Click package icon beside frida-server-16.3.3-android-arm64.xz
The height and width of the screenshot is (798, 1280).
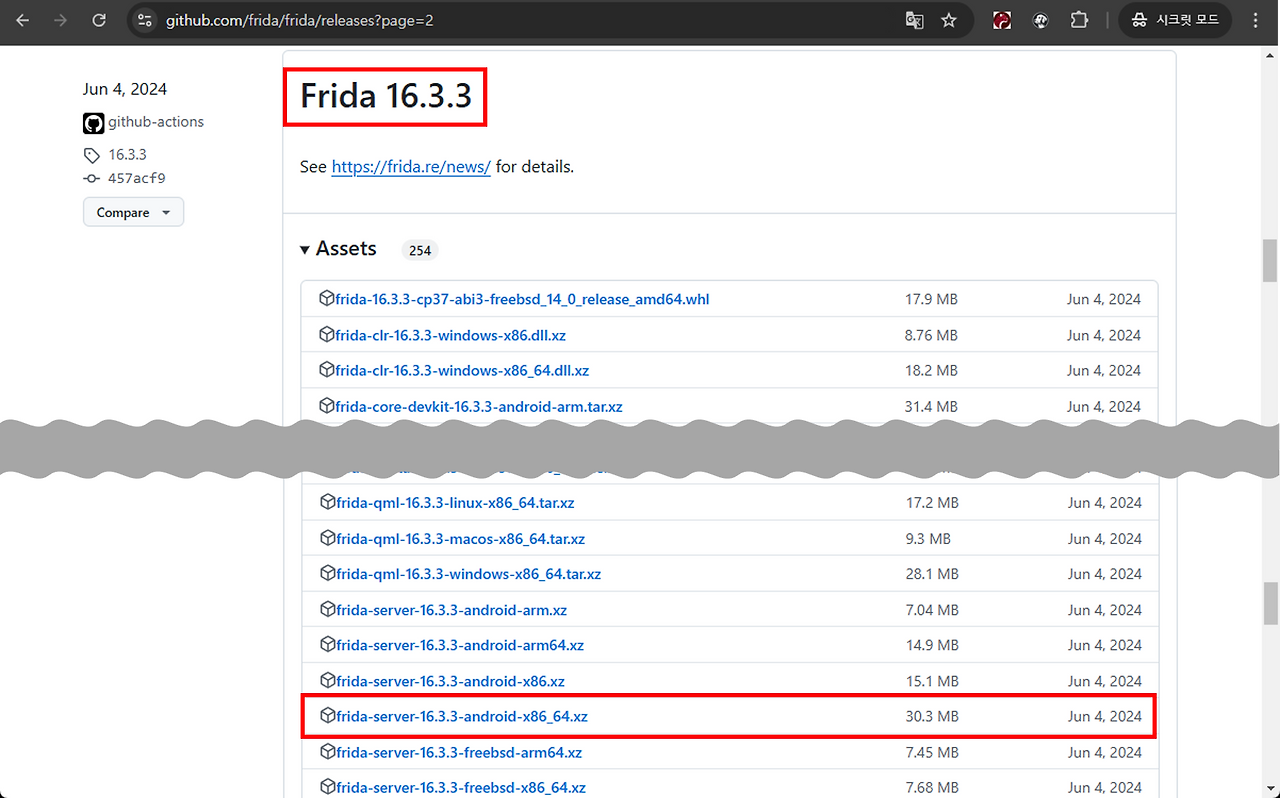(x=326, y=645)
